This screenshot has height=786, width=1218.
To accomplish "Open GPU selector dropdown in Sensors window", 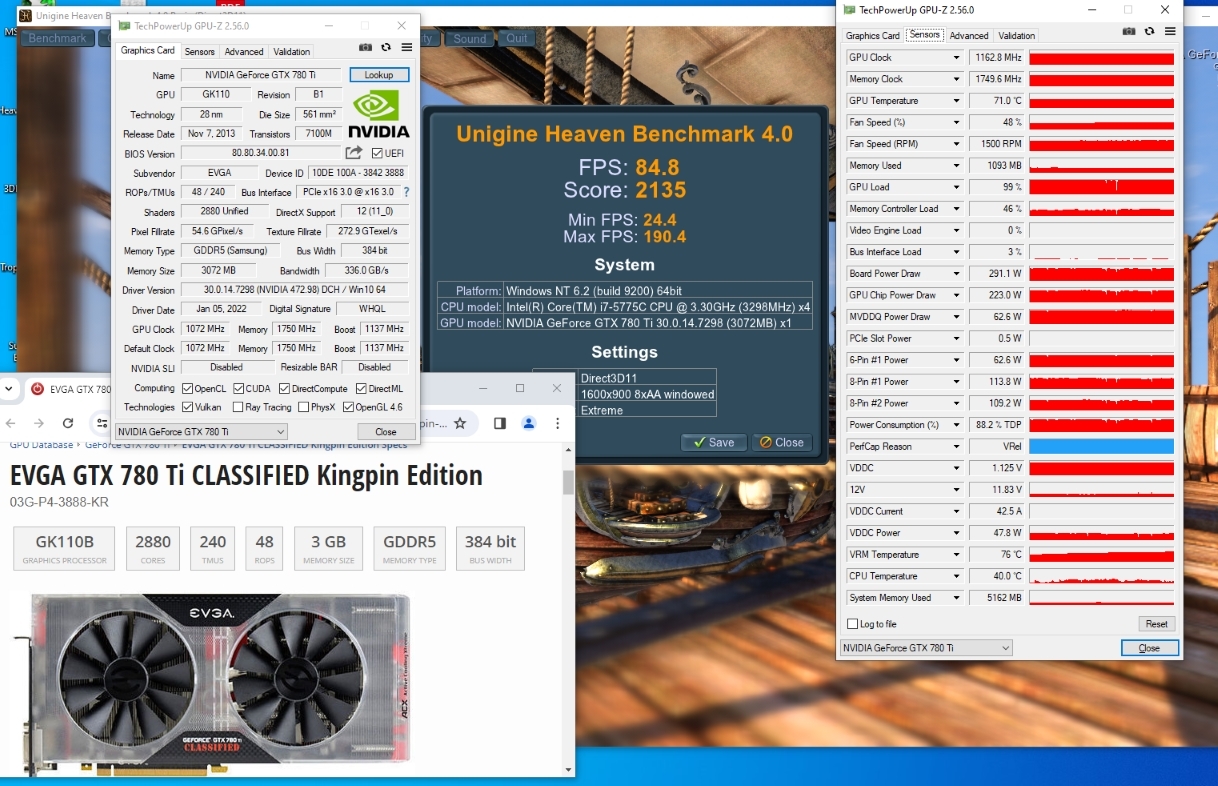I will (926, 648).
